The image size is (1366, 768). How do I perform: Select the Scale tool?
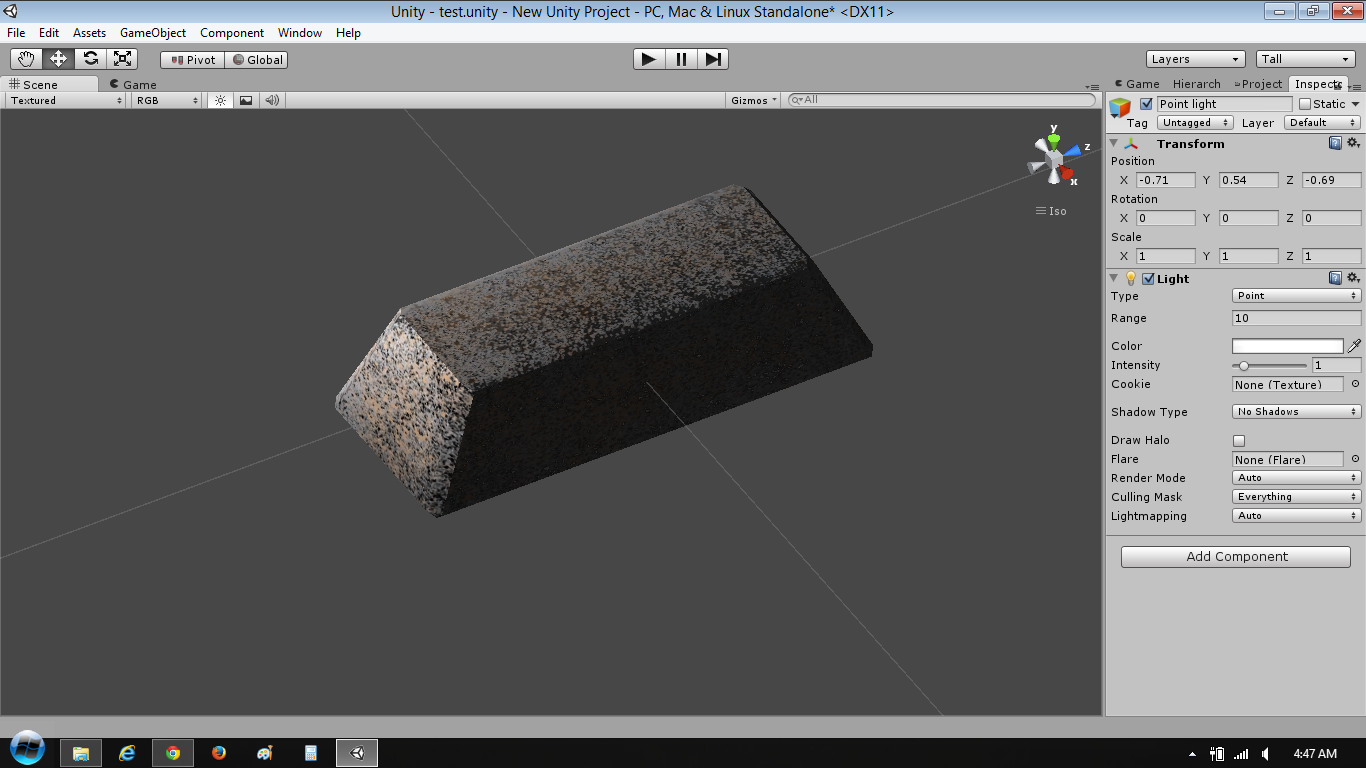122,58
